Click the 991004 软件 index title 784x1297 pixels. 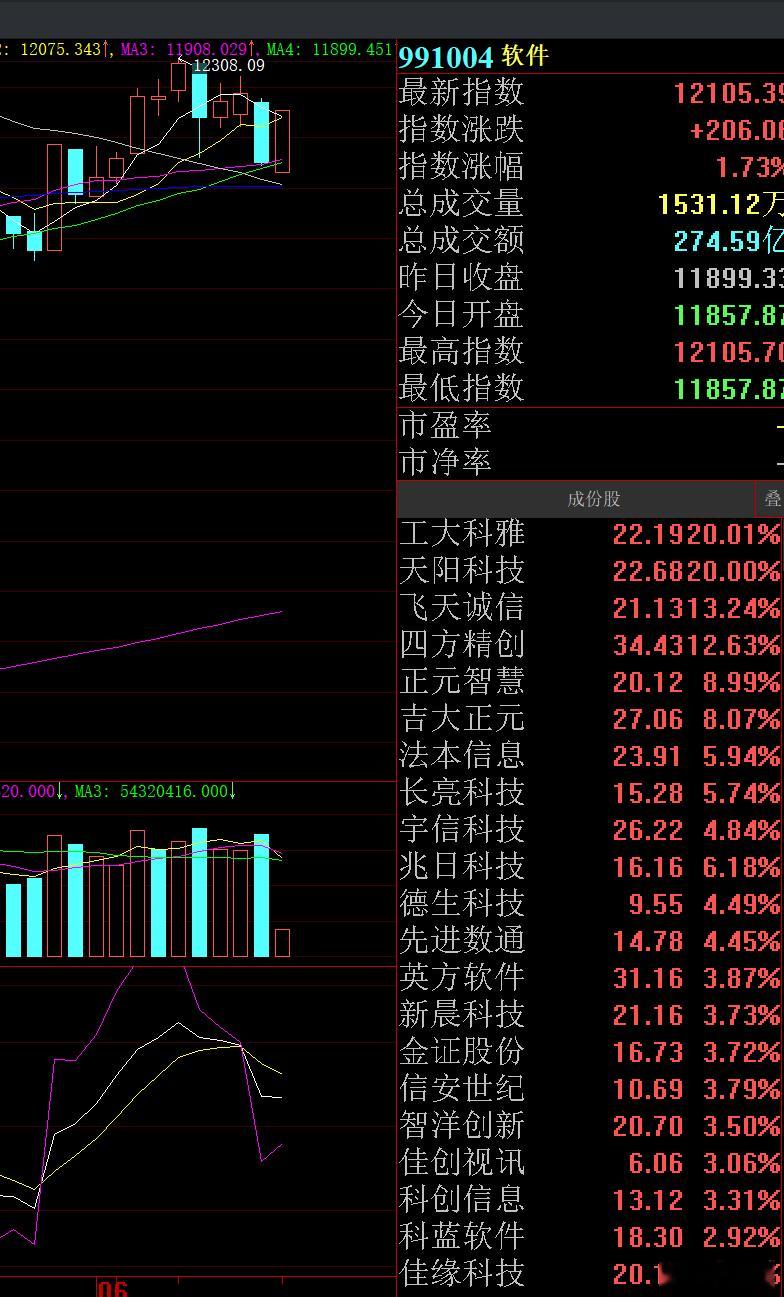[474, 56]
